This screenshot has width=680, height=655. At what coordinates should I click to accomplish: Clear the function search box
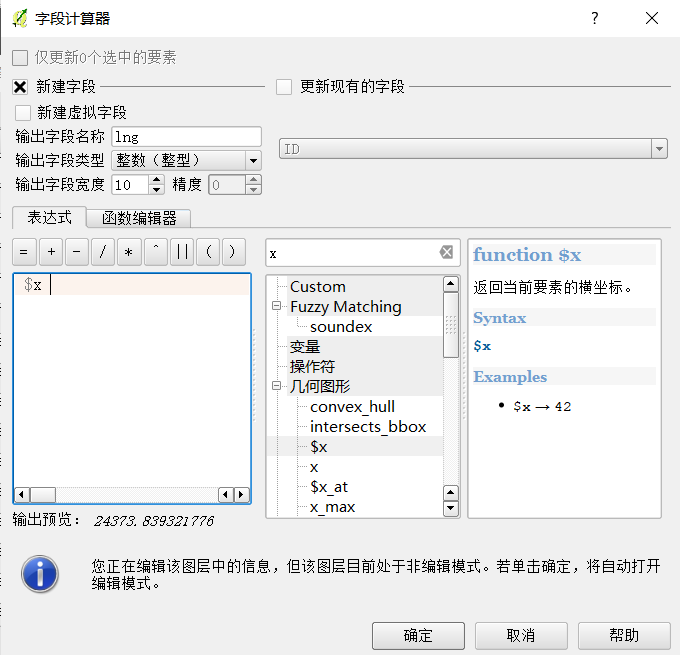[446, 252]
